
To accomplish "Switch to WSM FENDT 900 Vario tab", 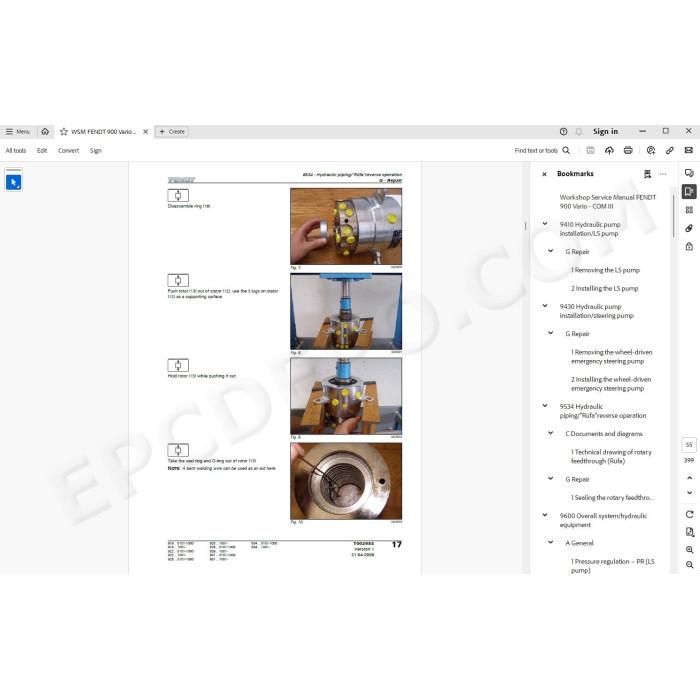I will coord(103,132).
